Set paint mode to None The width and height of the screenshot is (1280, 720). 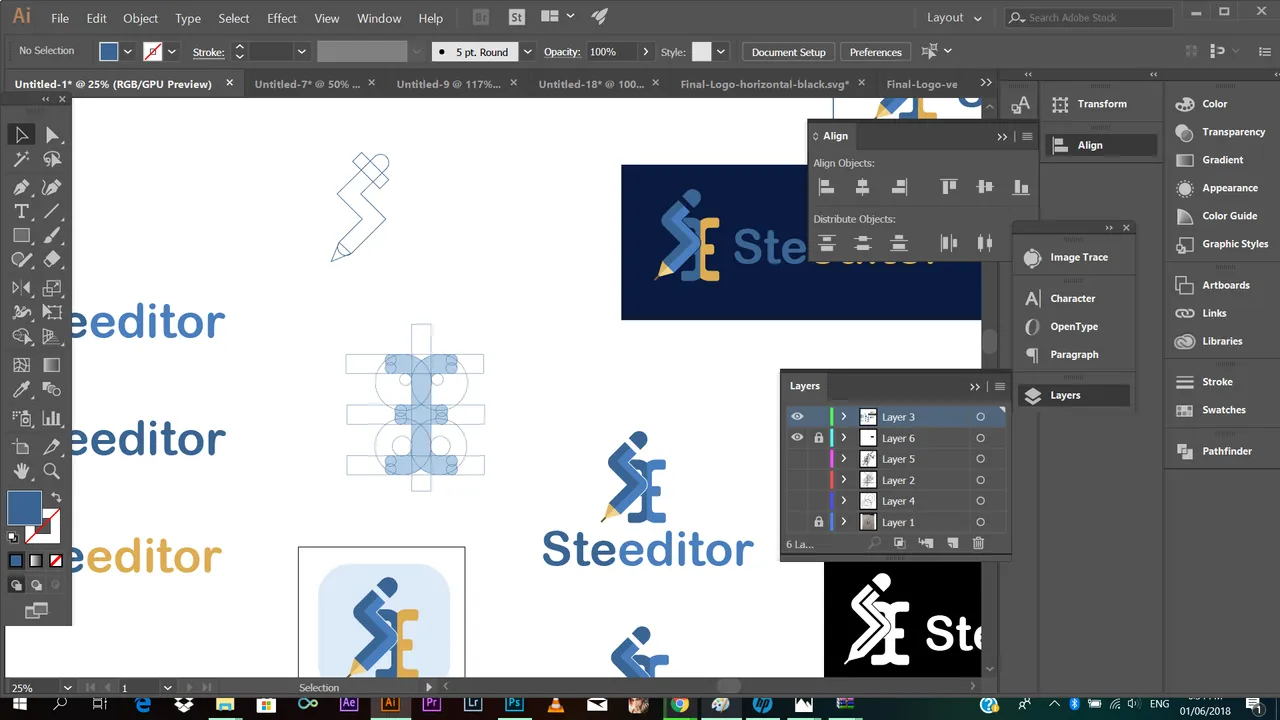tap(56, 561)
